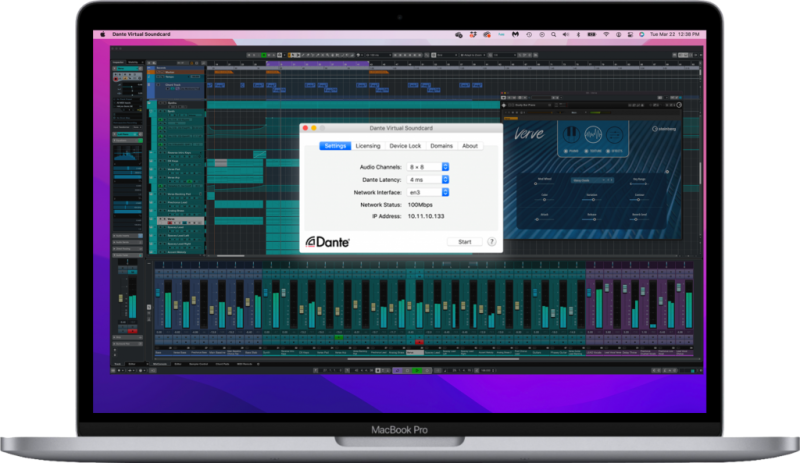Toggle the Texture layer checkbox in Verve

(587, 151)
